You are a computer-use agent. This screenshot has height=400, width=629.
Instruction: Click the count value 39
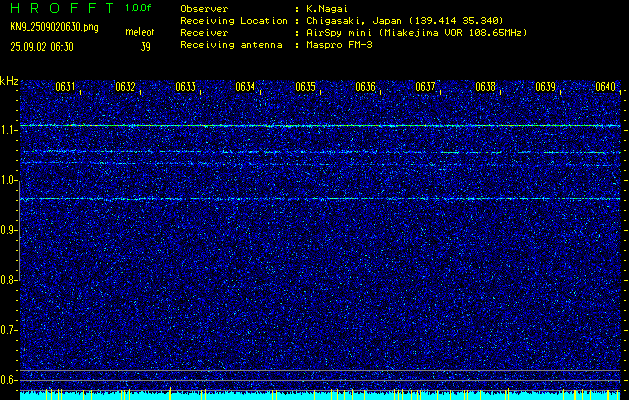[x=146, y=47]
